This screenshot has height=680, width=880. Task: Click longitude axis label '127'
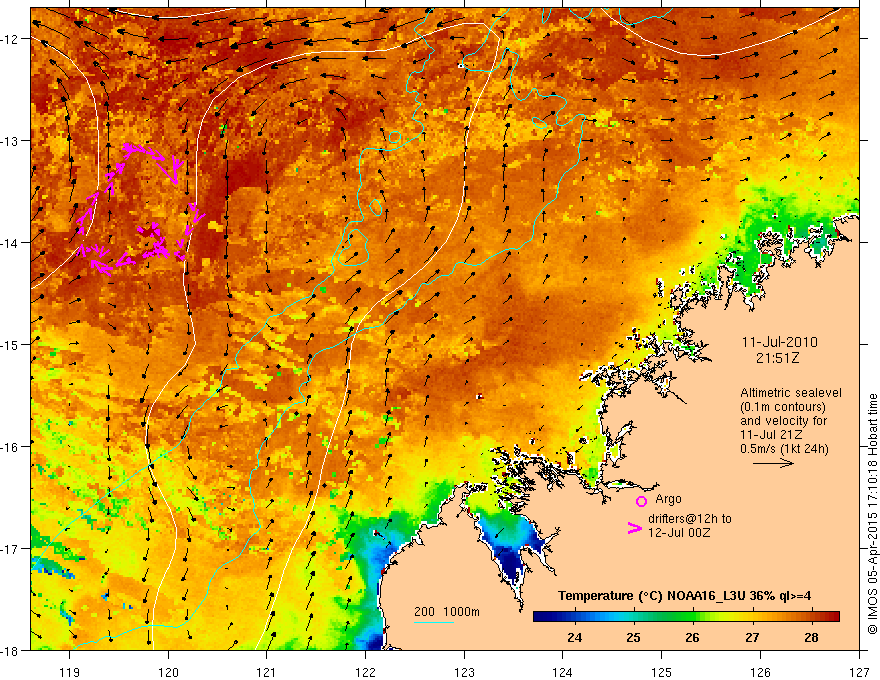(x=859, y=672)
